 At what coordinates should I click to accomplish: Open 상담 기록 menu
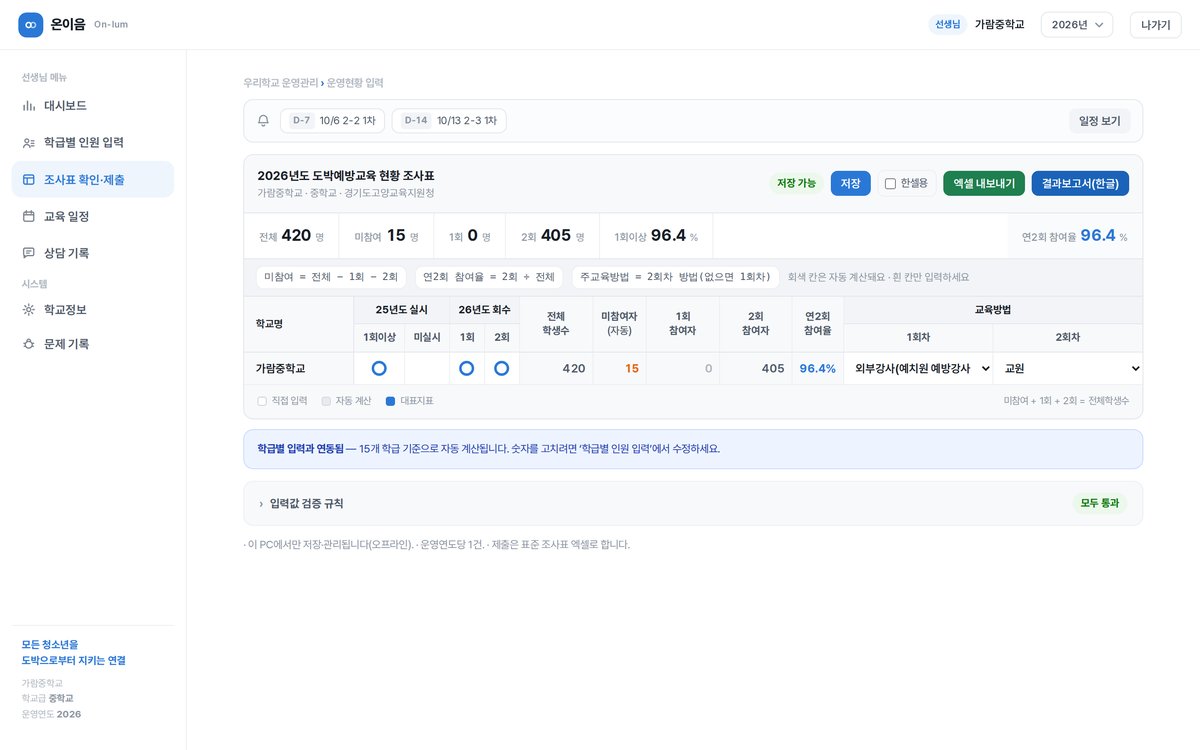[93, 253]
